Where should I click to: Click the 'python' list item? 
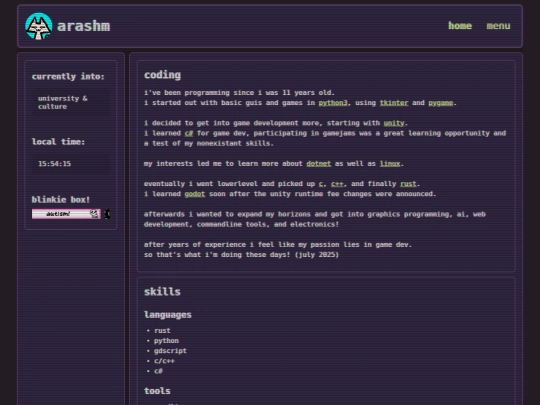click(x=166, y=341)
